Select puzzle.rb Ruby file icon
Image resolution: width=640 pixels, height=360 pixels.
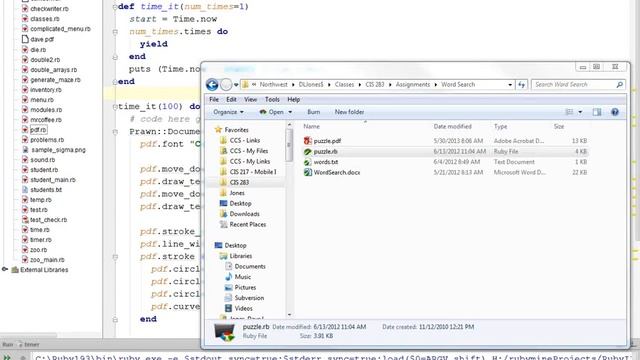308,151
